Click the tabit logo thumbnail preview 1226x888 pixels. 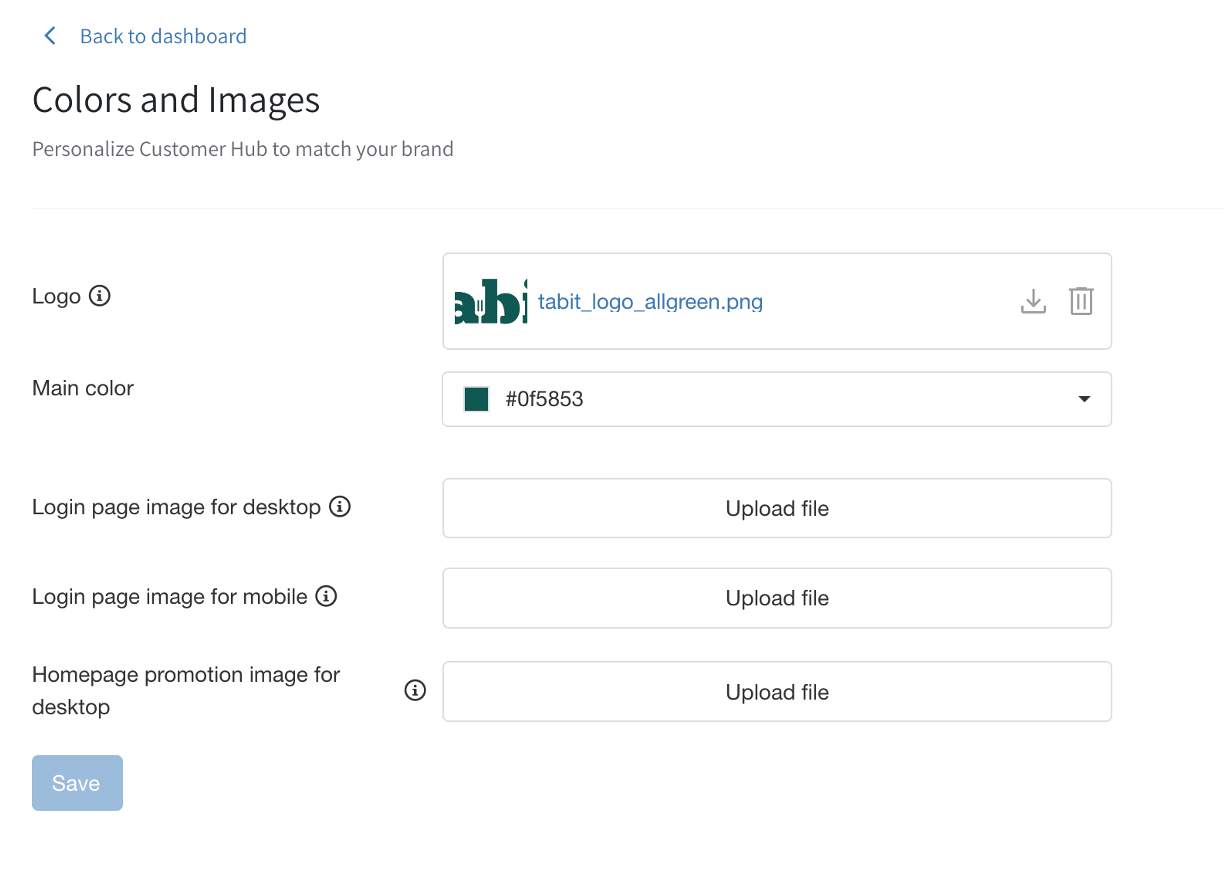click(x=490, y=301)
